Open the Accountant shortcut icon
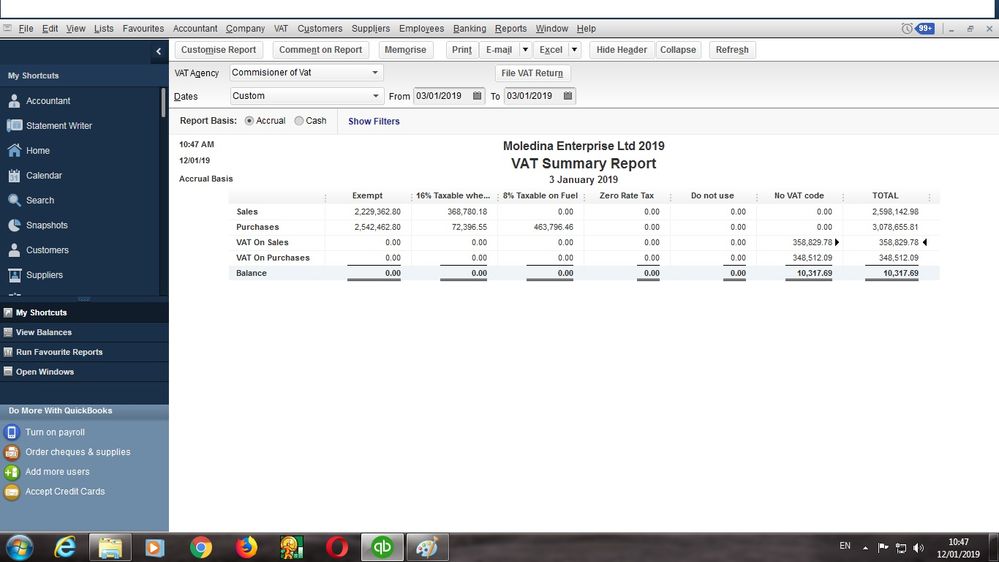 coord(14,101)
